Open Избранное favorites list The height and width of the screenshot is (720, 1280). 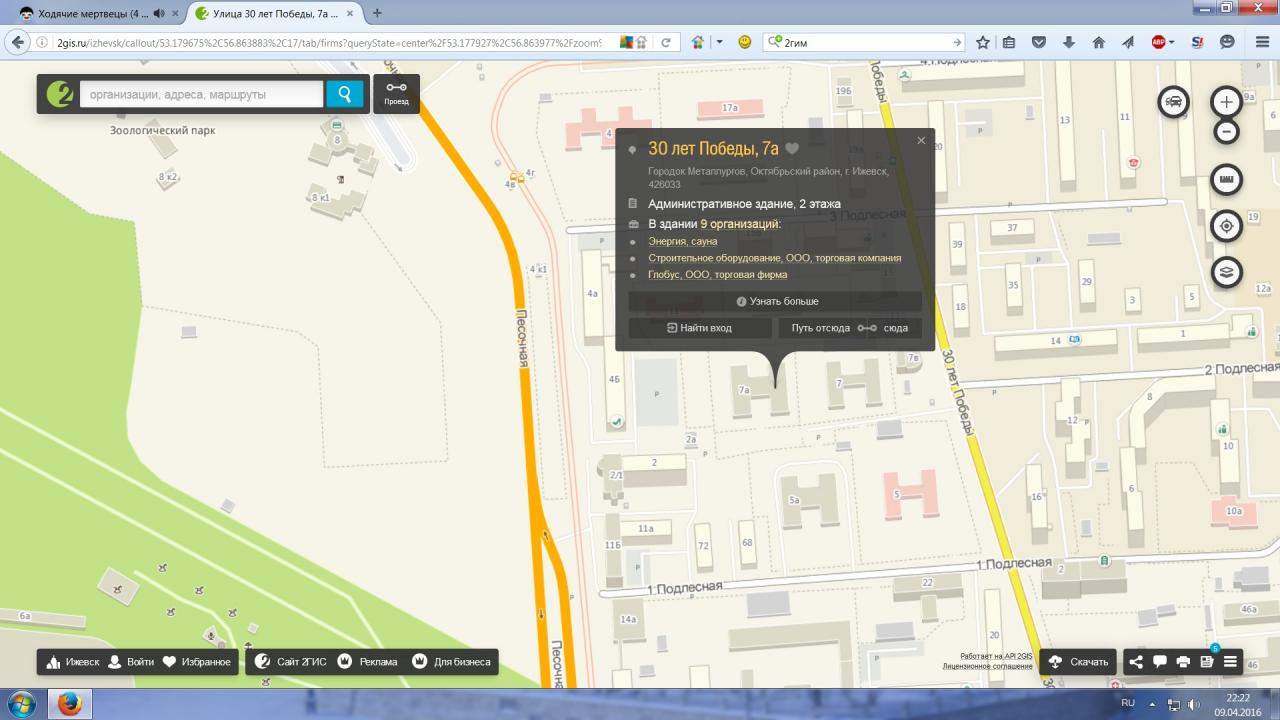click(197, 662)
